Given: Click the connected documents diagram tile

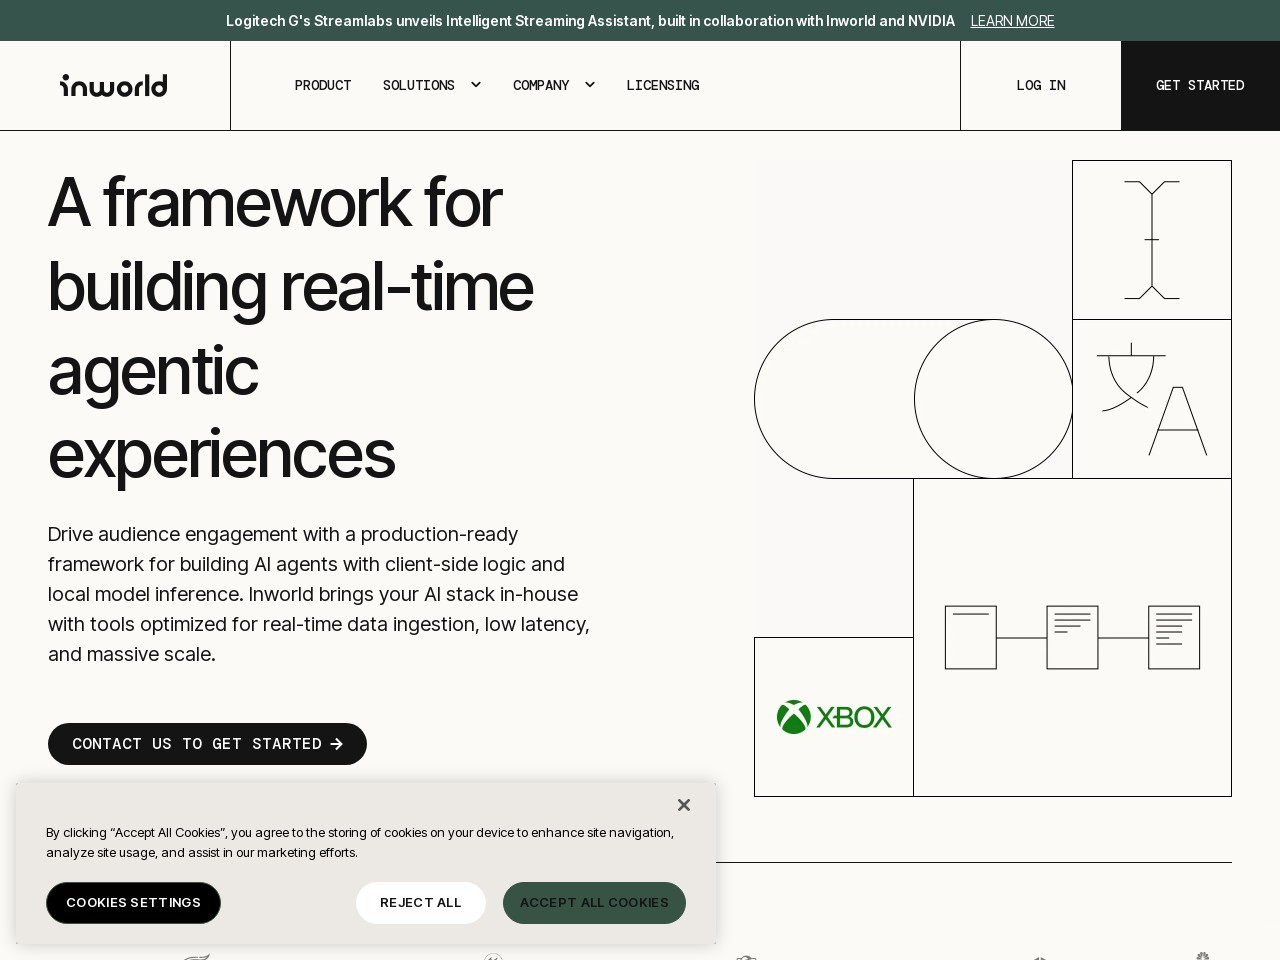Looking at the screenshot, I should click(1072, 637).
